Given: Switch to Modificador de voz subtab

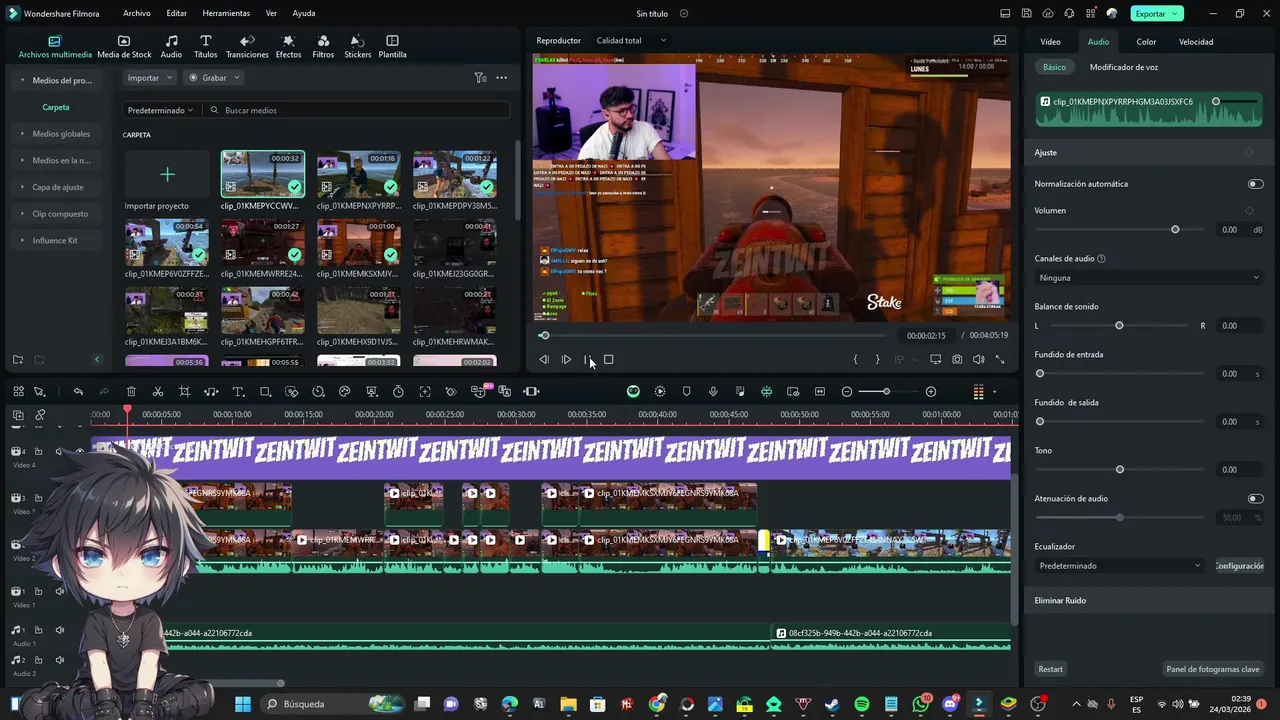Looking at the screenshot, I should click(x=1124, y=67).
